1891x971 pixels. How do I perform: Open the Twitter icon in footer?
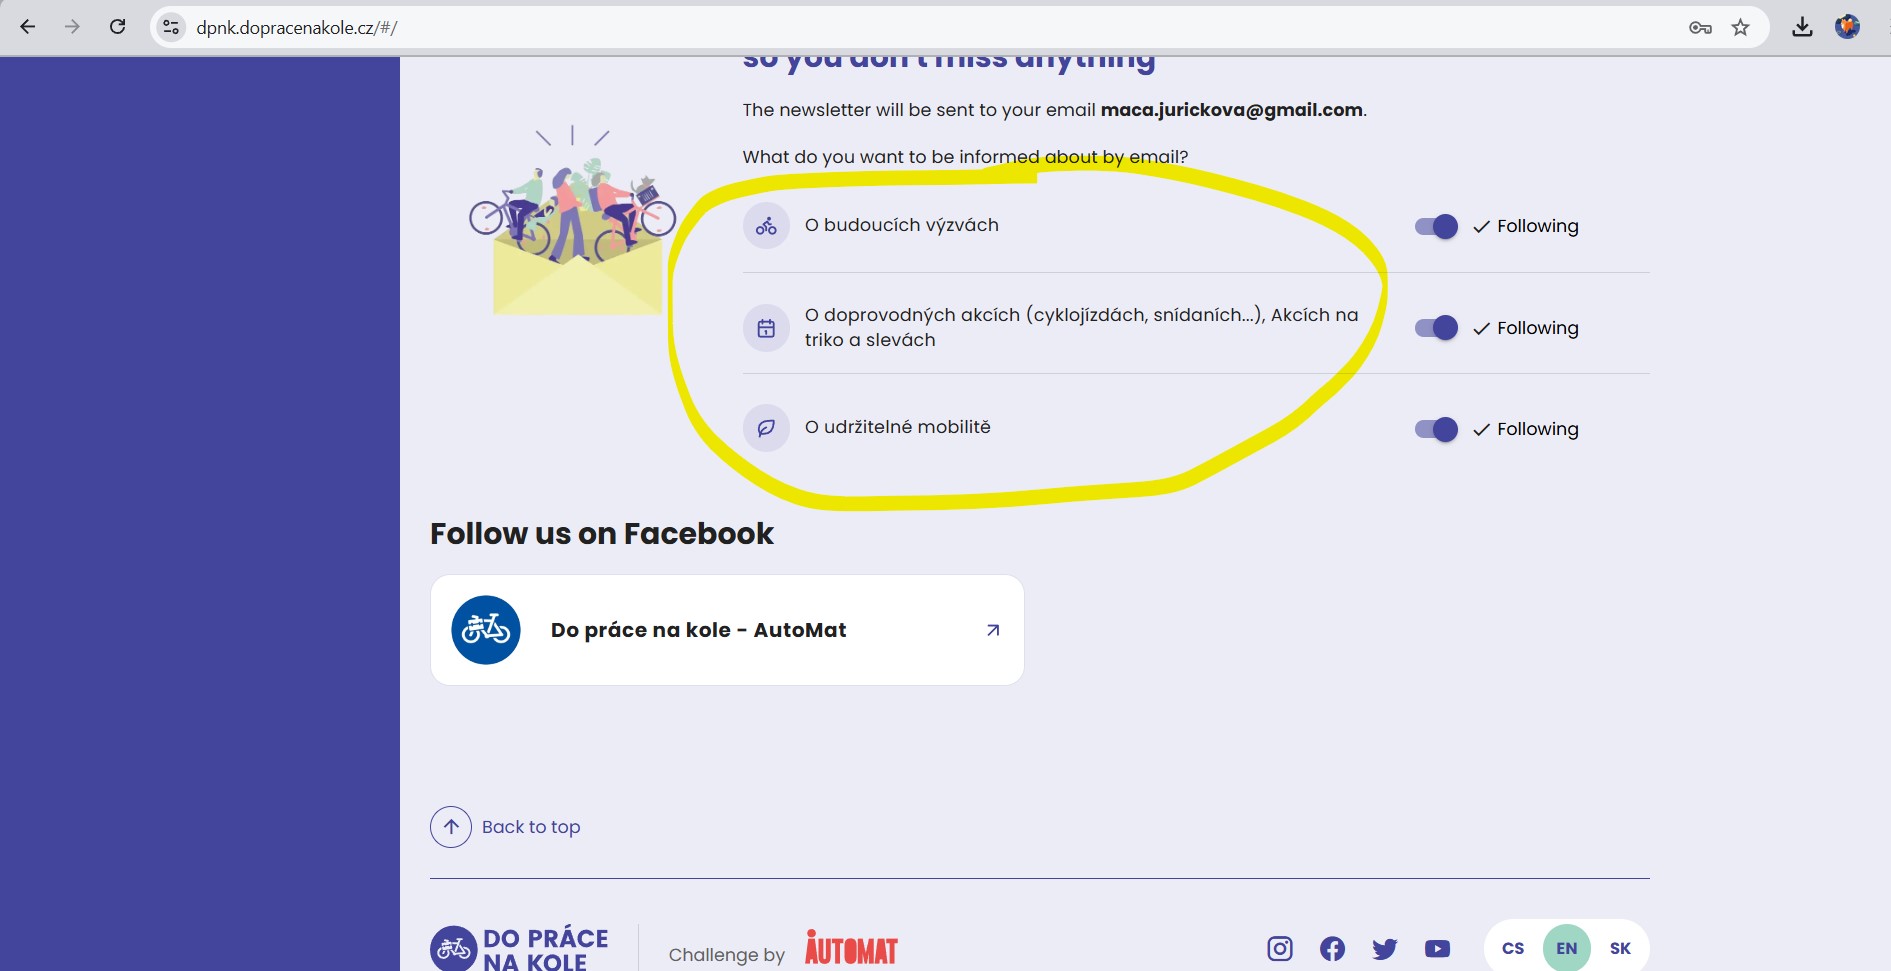tap(1384, 948)
